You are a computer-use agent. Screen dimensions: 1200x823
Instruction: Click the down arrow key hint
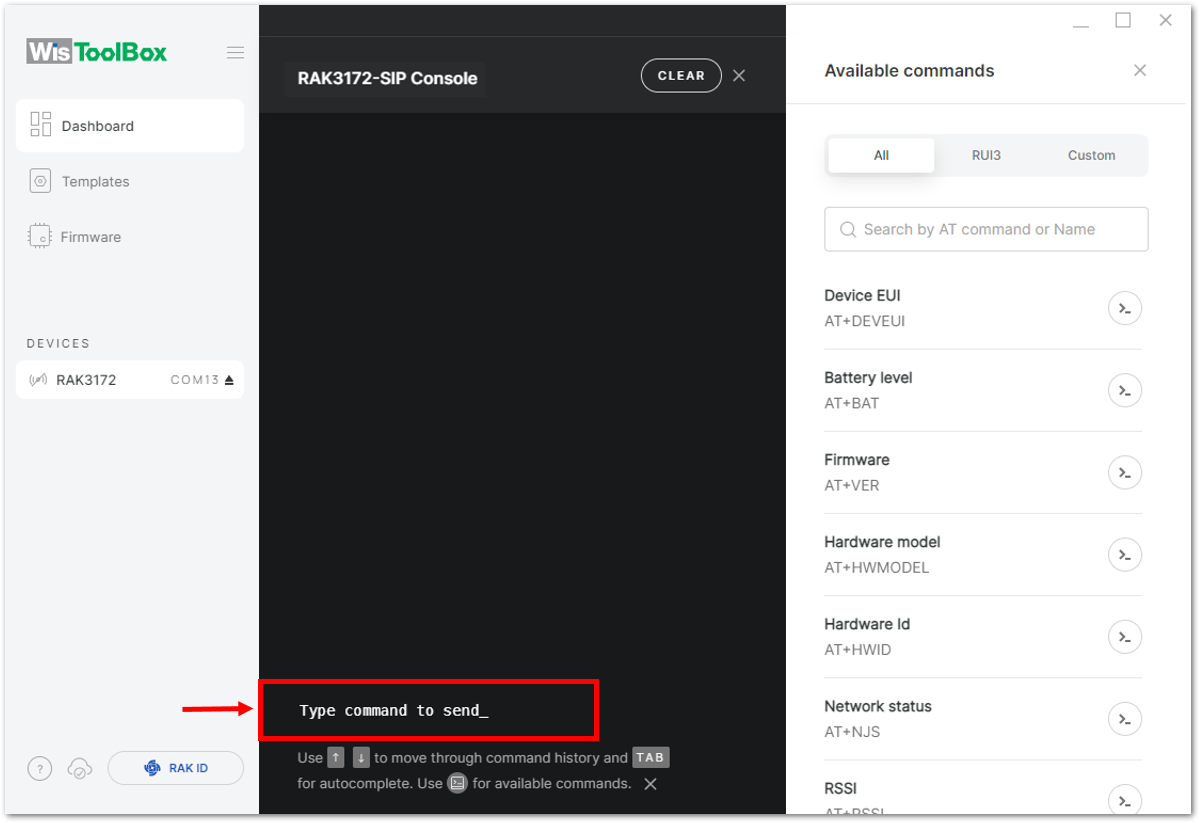tap(361, 758)
